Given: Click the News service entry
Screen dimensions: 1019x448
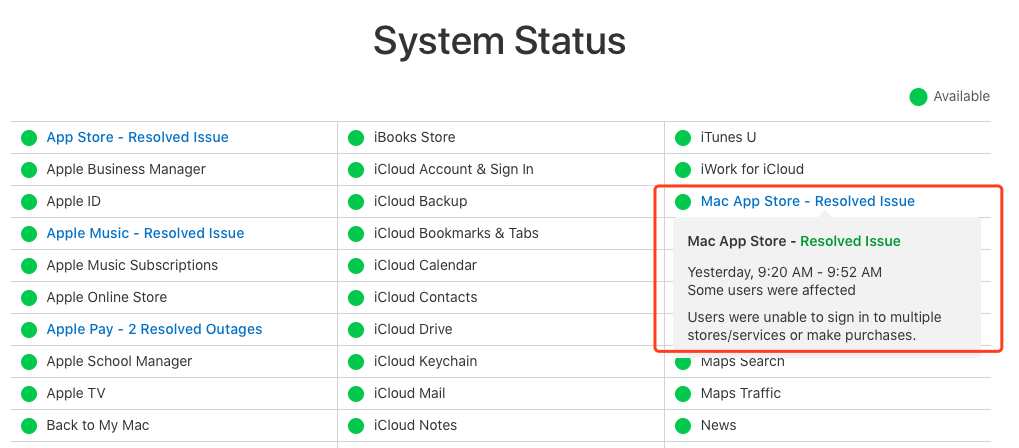Looking at the screenshot, I should tap(718, 425).
